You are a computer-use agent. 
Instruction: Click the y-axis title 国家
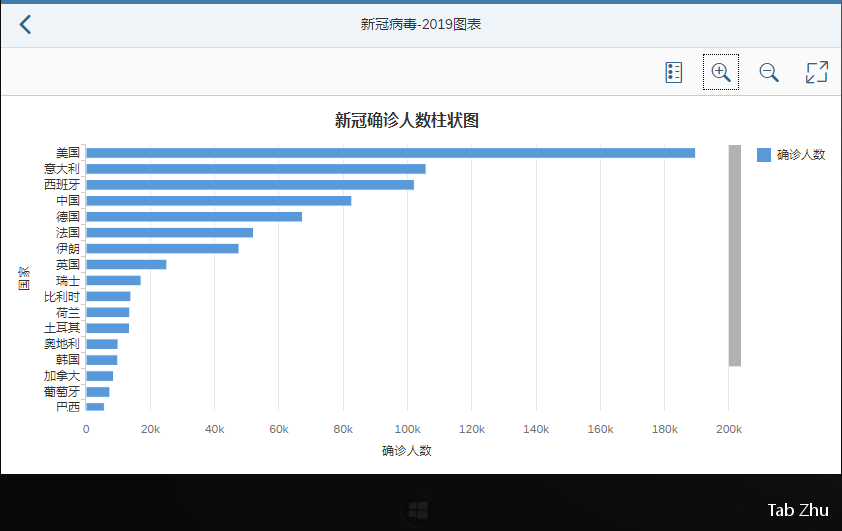pos(24,278)
